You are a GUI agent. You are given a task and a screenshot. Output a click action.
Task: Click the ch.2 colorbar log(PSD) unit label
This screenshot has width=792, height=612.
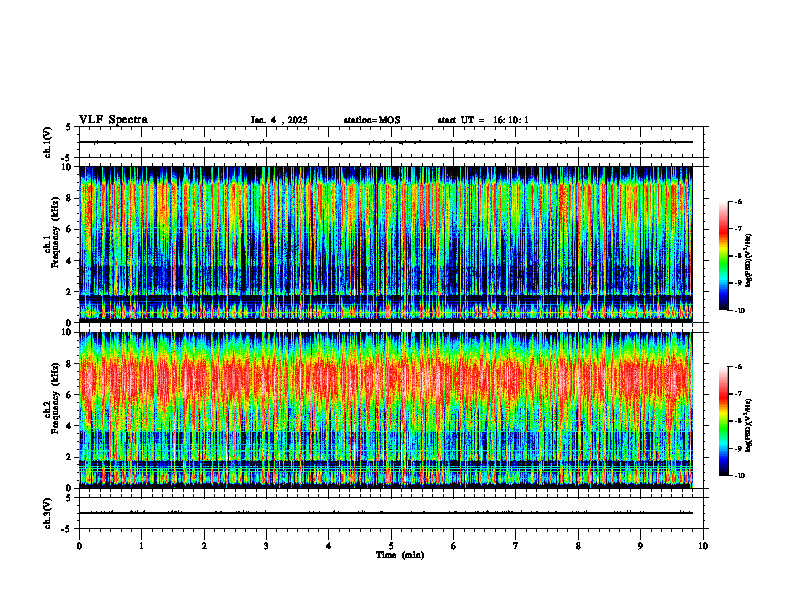(748, 426)
